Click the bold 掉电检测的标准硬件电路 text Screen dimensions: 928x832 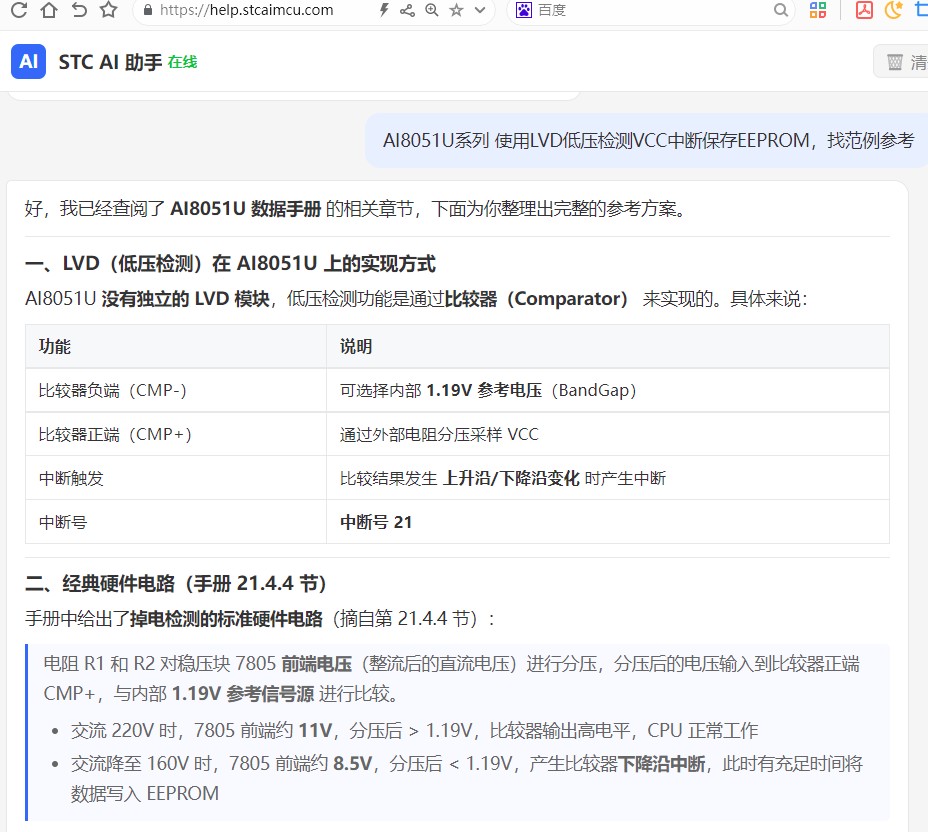226,619
